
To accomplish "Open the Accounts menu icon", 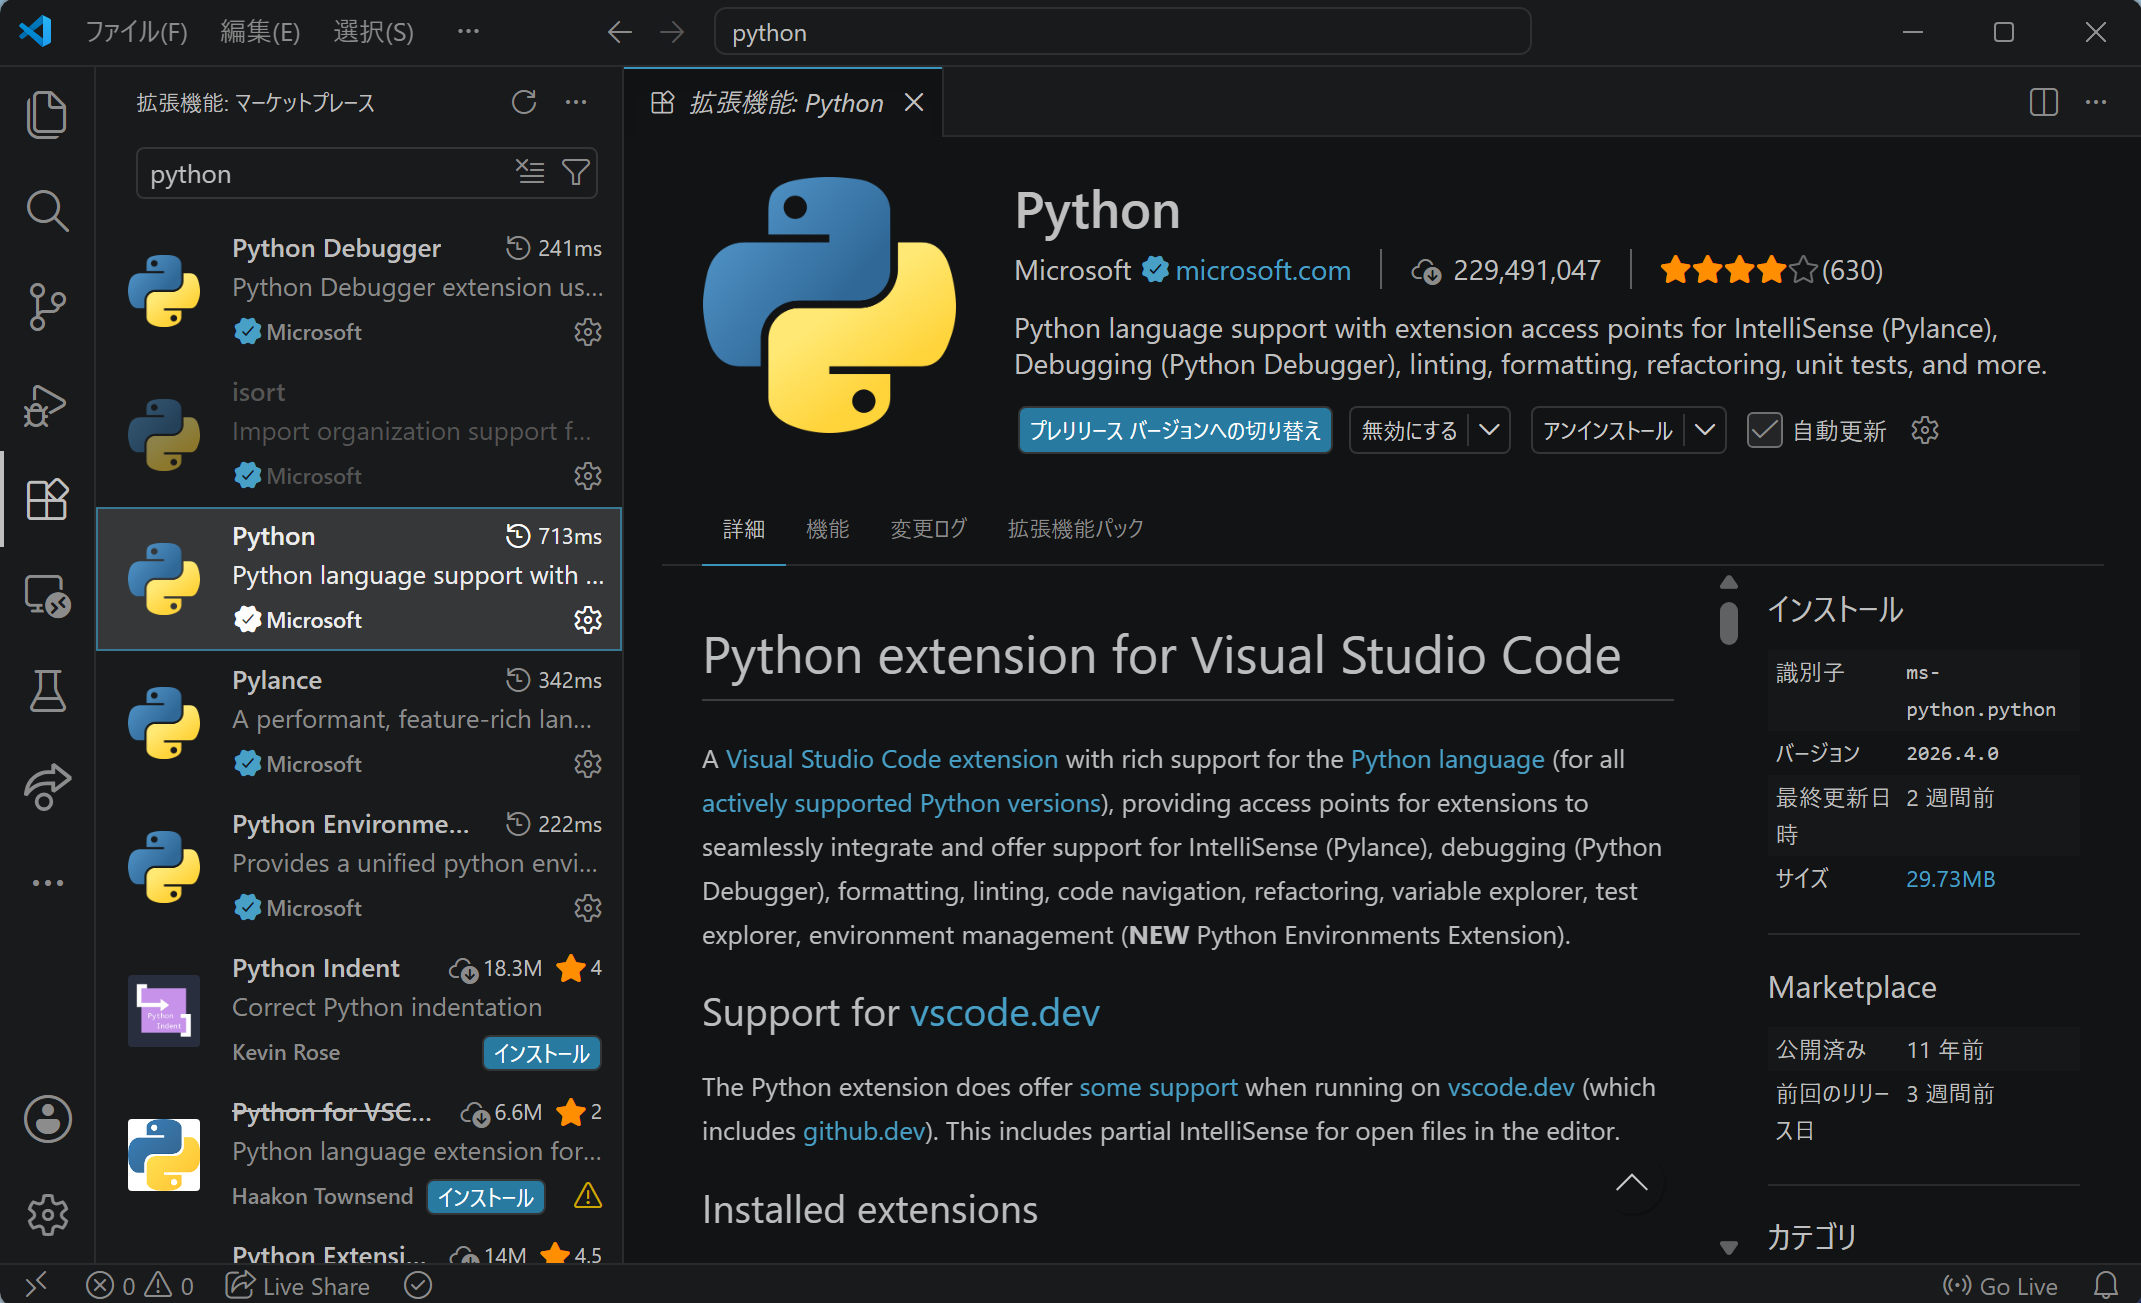I will [x=47, y=1118].
